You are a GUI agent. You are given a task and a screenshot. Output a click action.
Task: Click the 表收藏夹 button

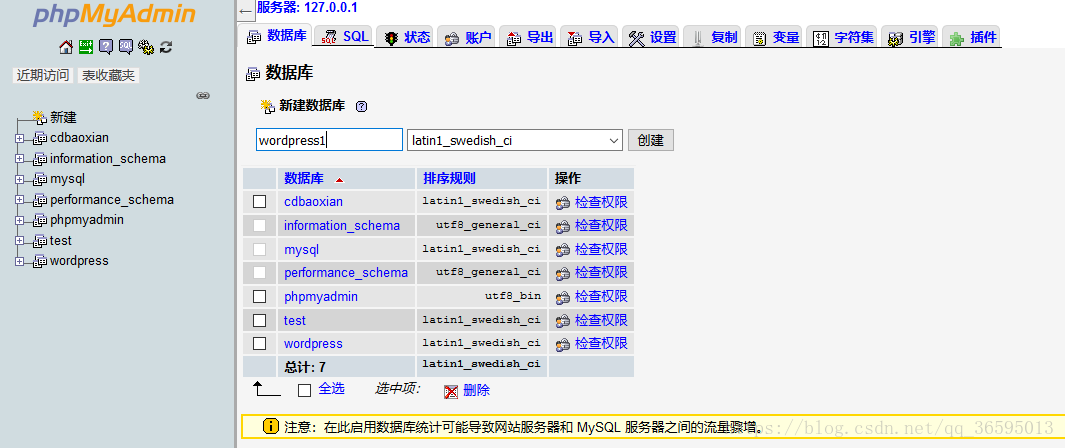[x=109, y=75]
